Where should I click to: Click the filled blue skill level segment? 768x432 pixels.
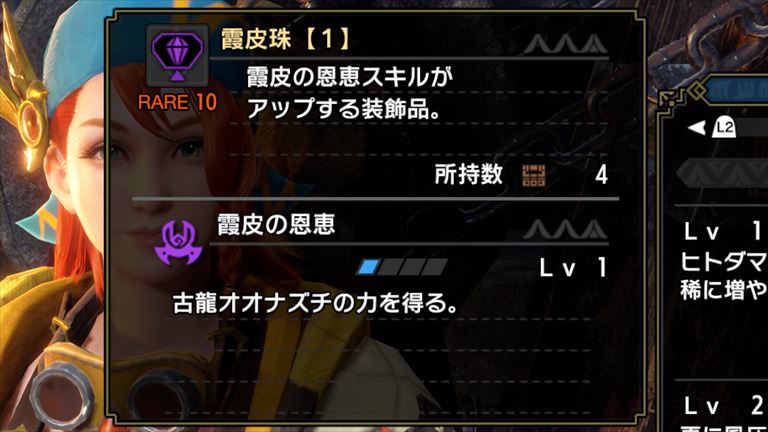tap(369, 267)
